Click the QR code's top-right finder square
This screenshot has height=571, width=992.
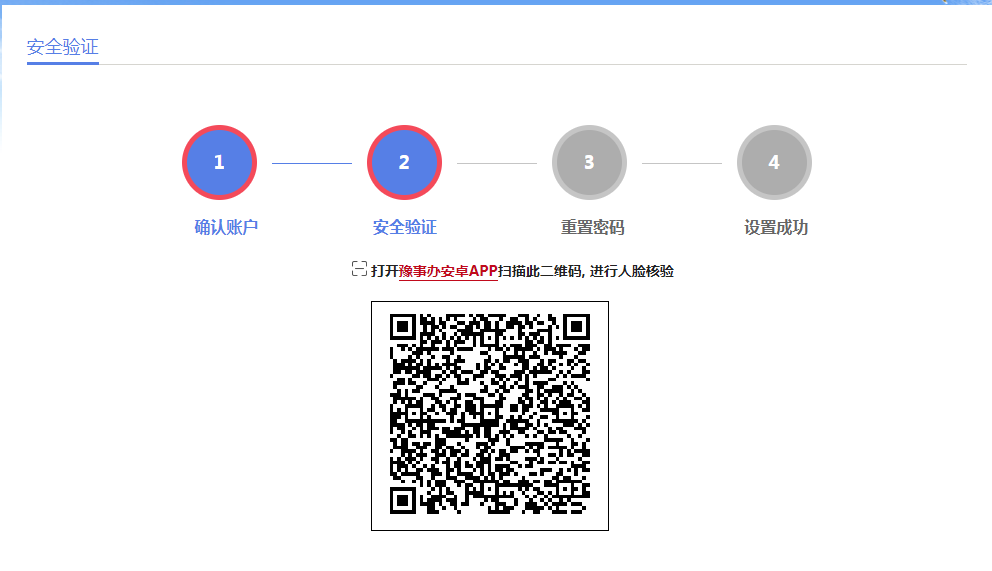click(575, 327)
